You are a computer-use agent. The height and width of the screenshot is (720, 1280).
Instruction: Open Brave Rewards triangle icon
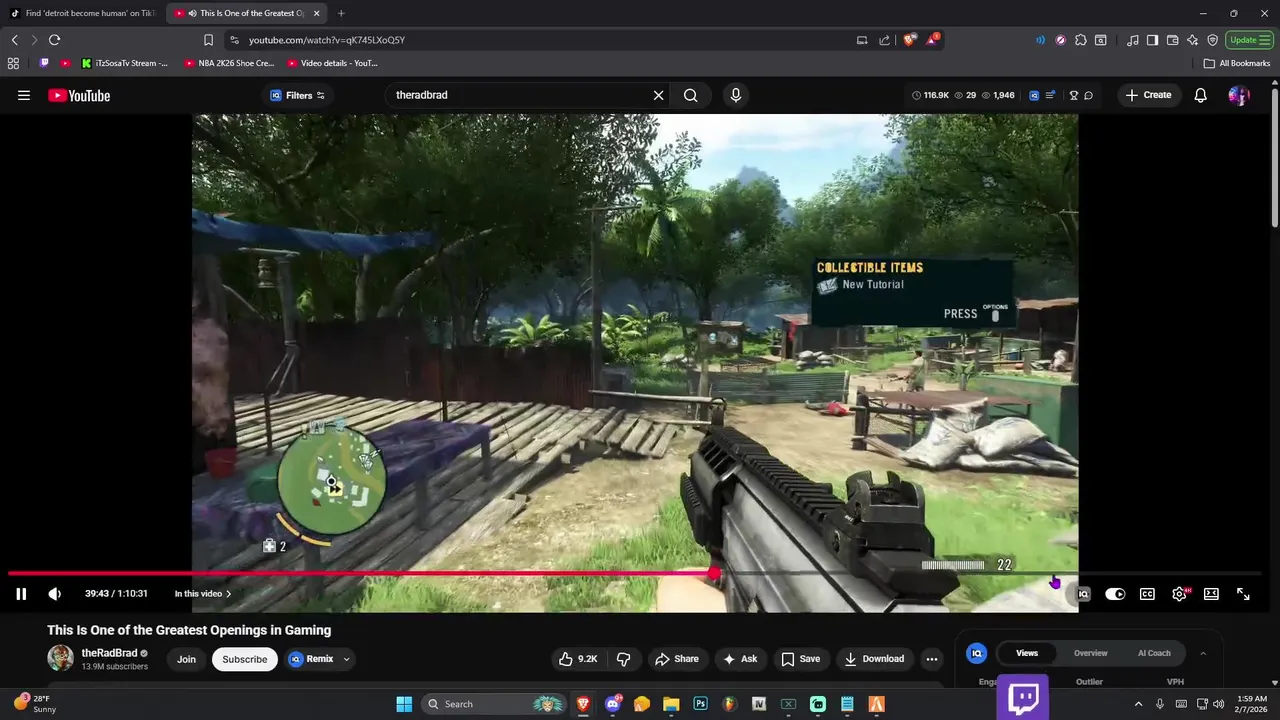click(x=932, y=40)
